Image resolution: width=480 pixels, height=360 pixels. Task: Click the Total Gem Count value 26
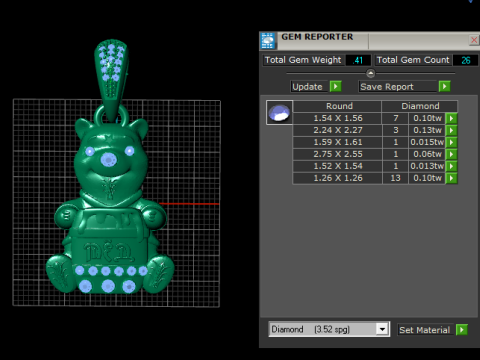pos(466,60)
